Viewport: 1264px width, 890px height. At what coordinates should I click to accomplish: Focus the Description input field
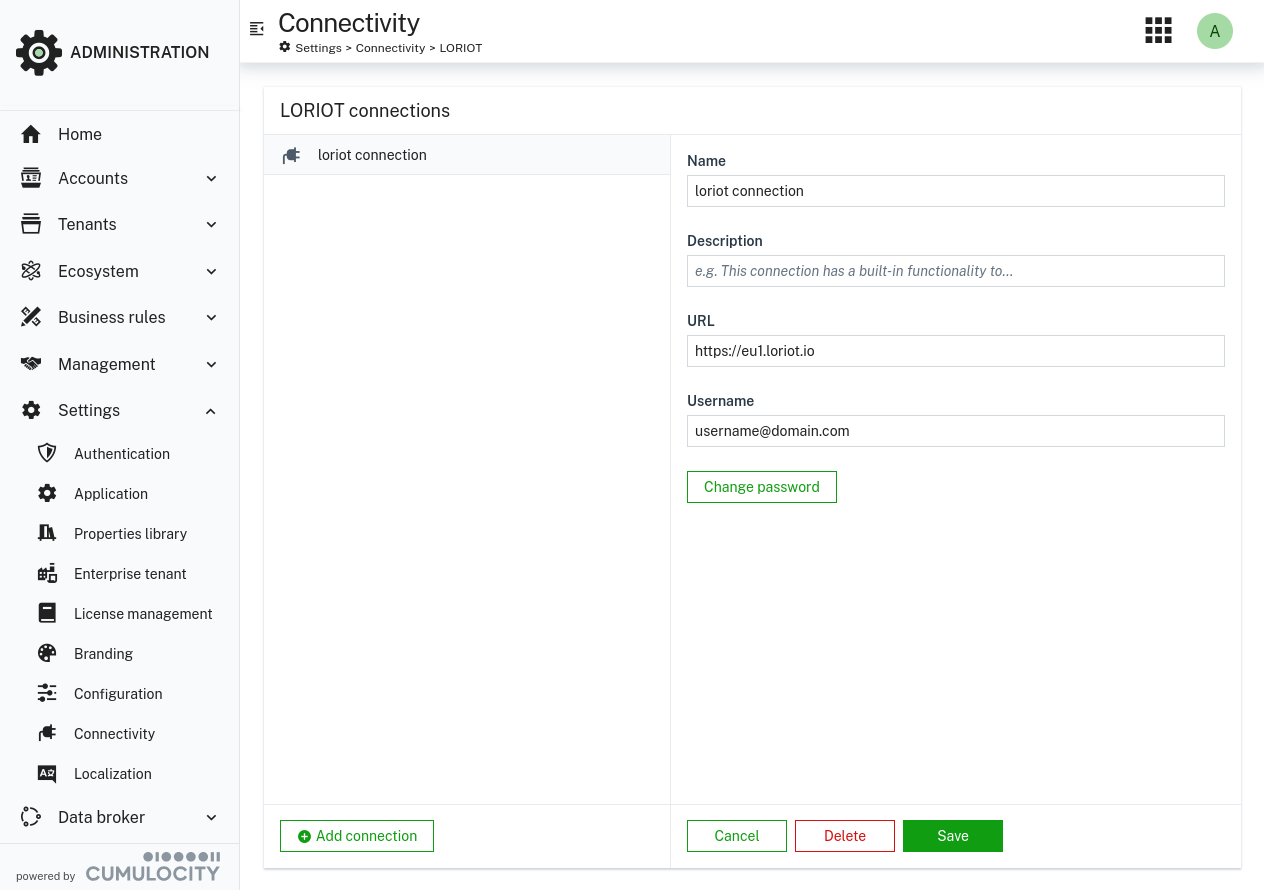coord(955,271)
